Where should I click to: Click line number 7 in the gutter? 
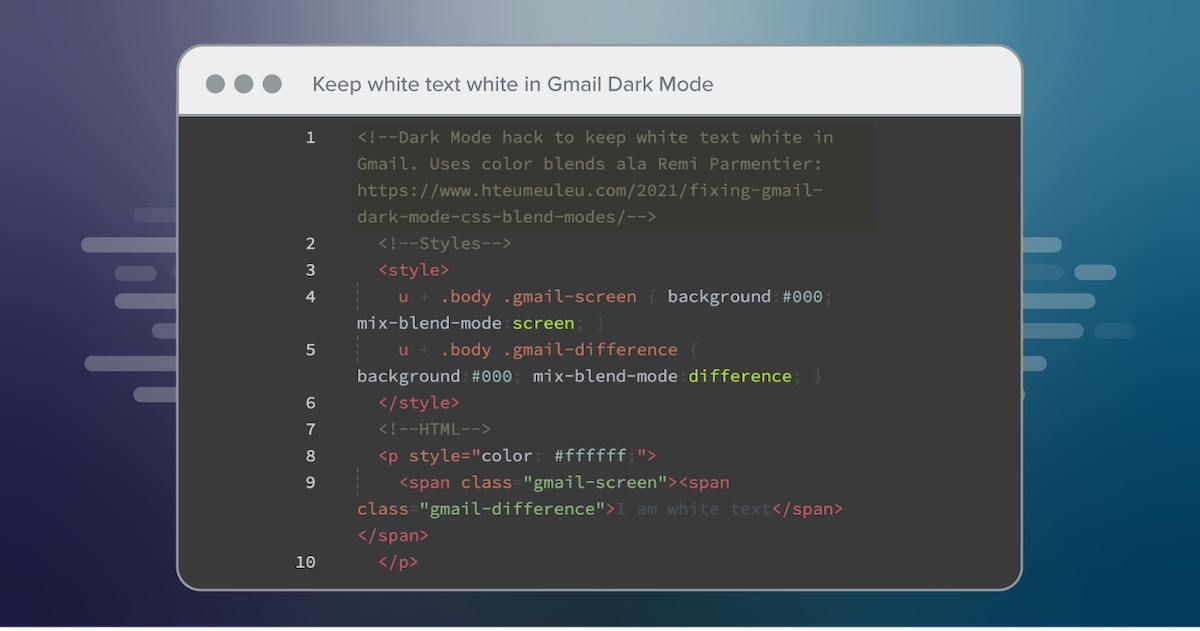tap(310, 429)
